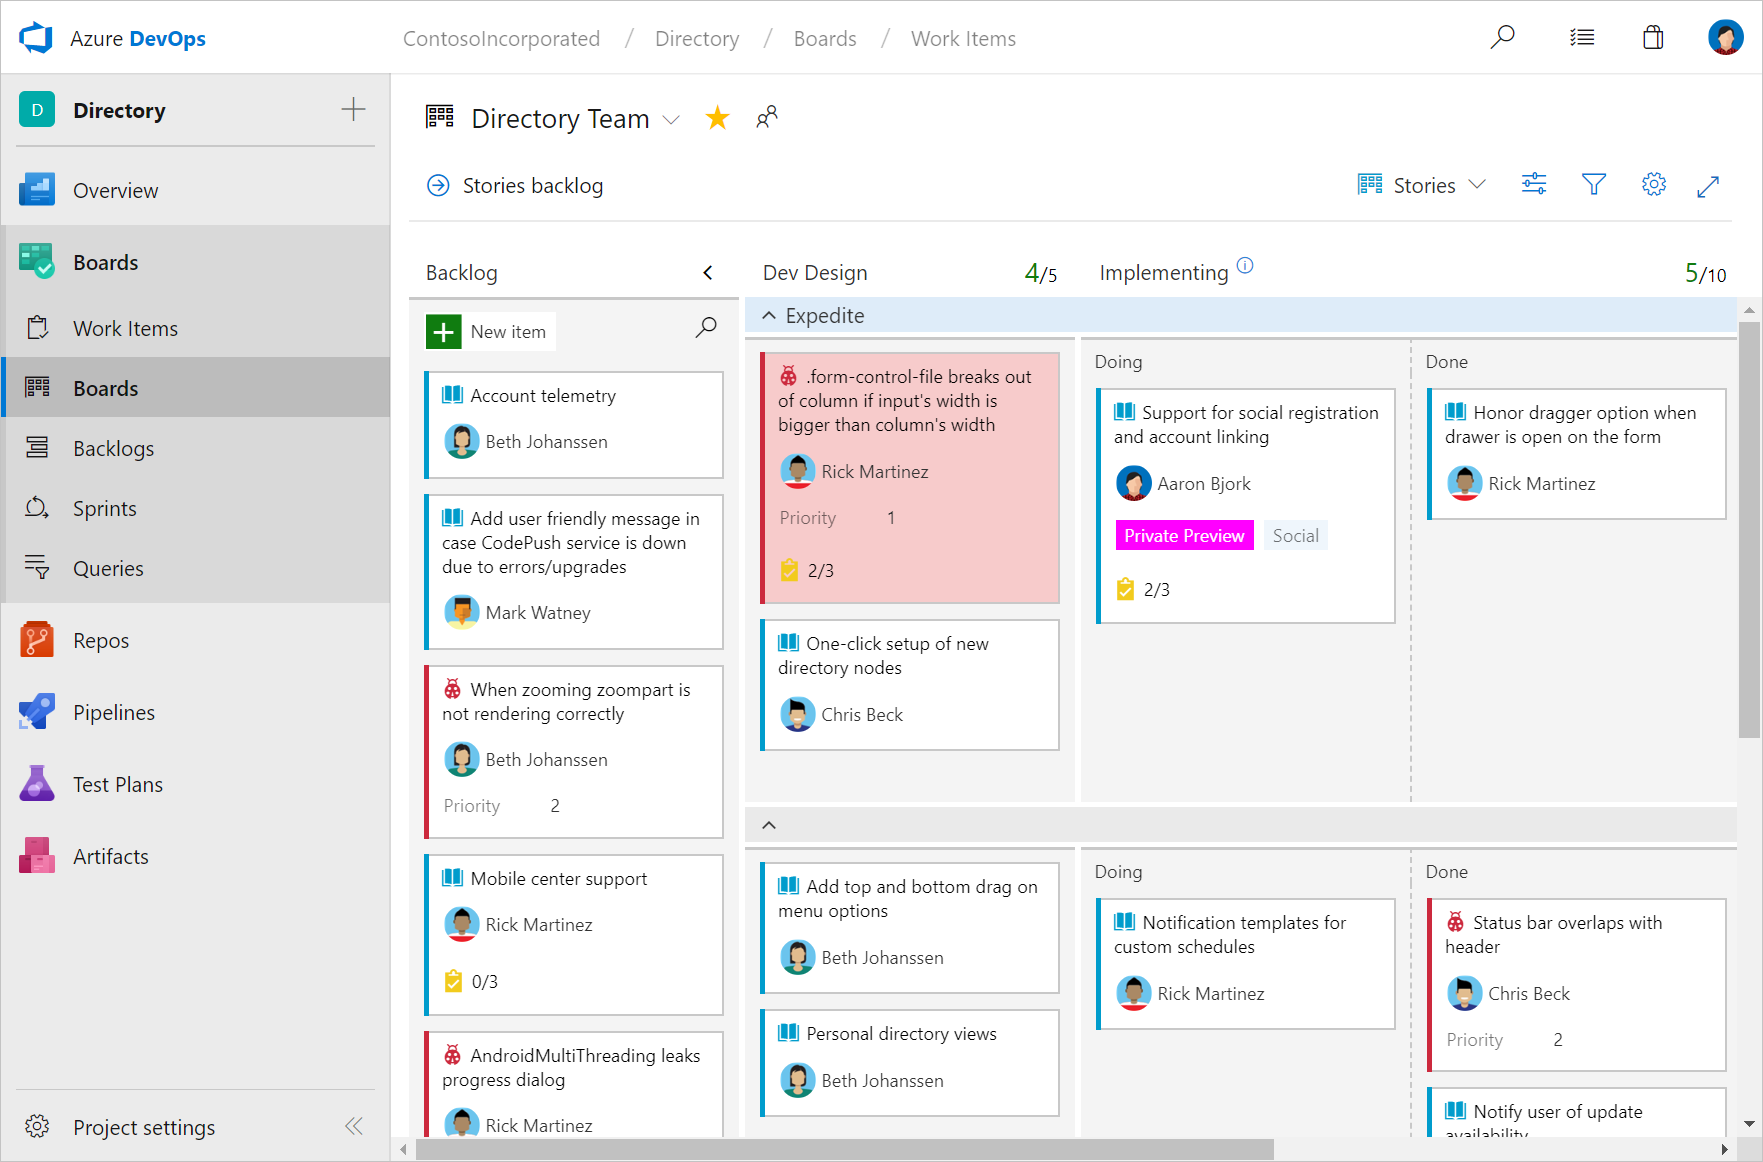Open Pipelines from the sidebar
The image size is (1763, 1162).
(113, 713)
